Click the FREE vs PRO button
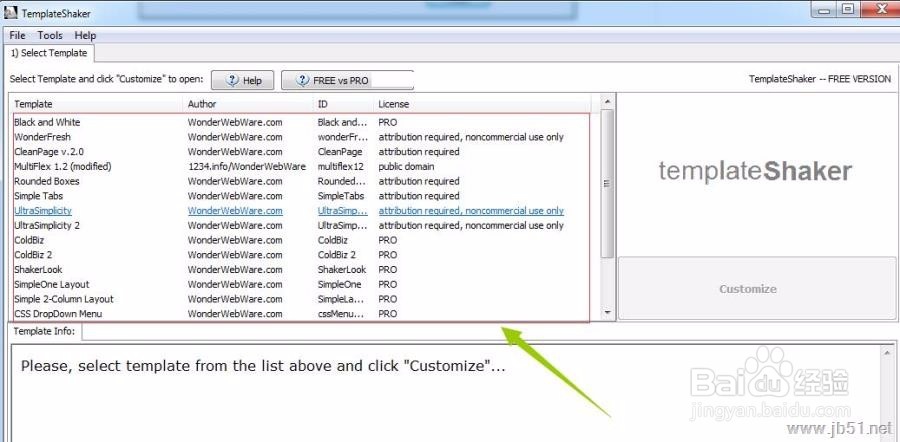Screen dimensions: 900x442 pos(347,80)
